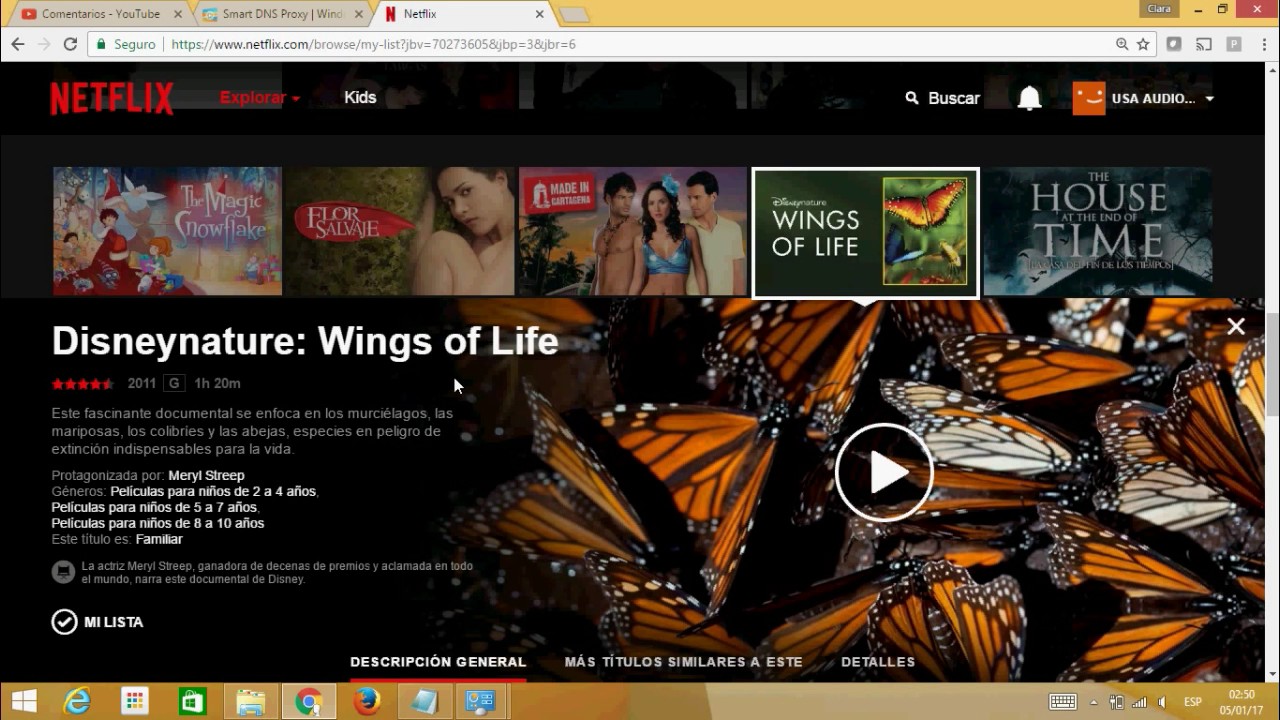Open the Windows Store taskbar icon
1280x720 pixels.
coord(192,702)
